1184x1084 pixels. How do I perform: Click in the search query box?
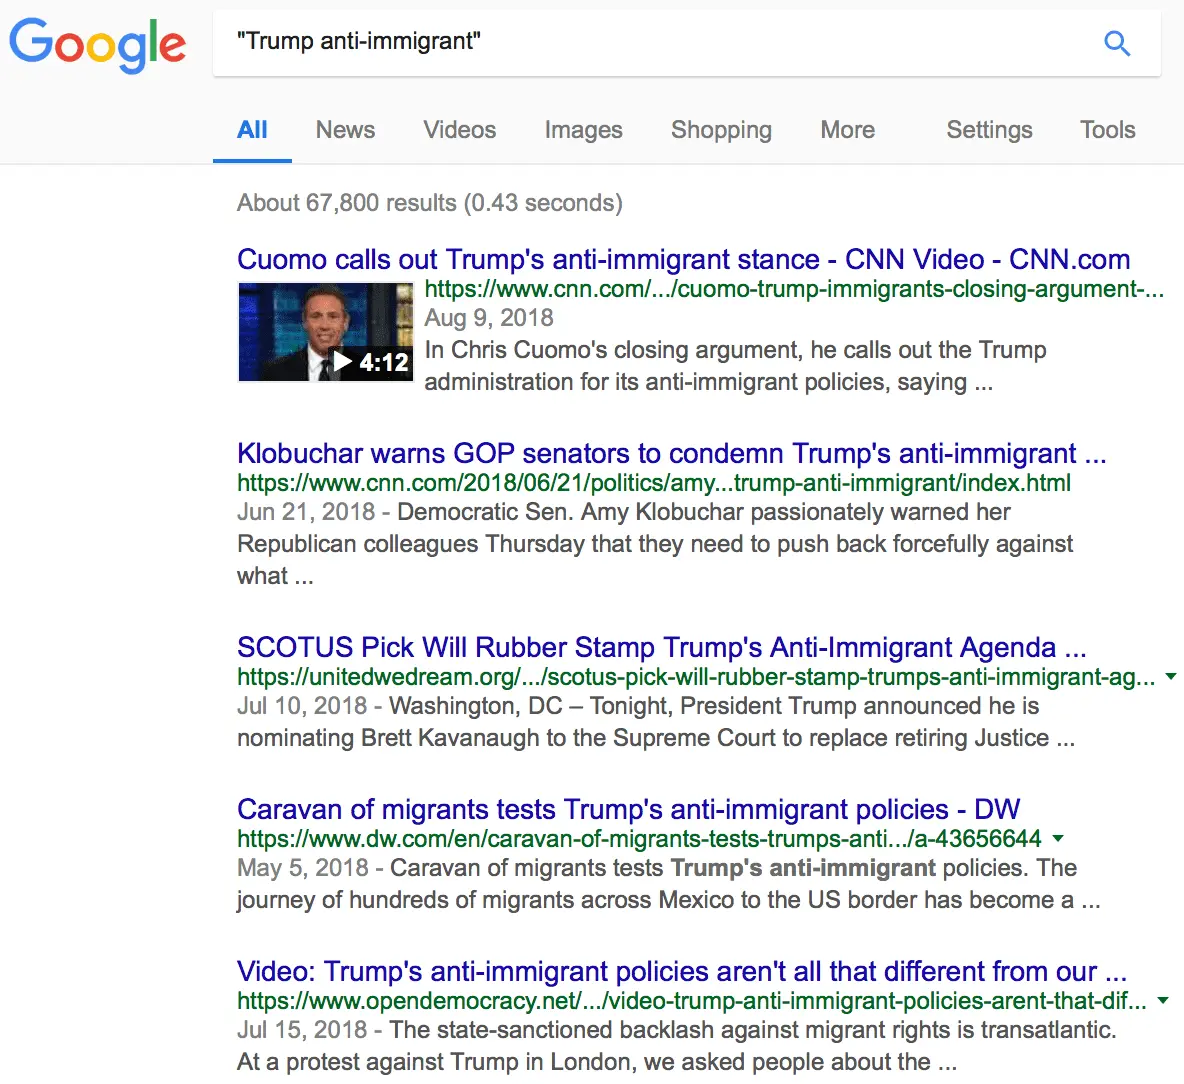click(x=650, y=42)
